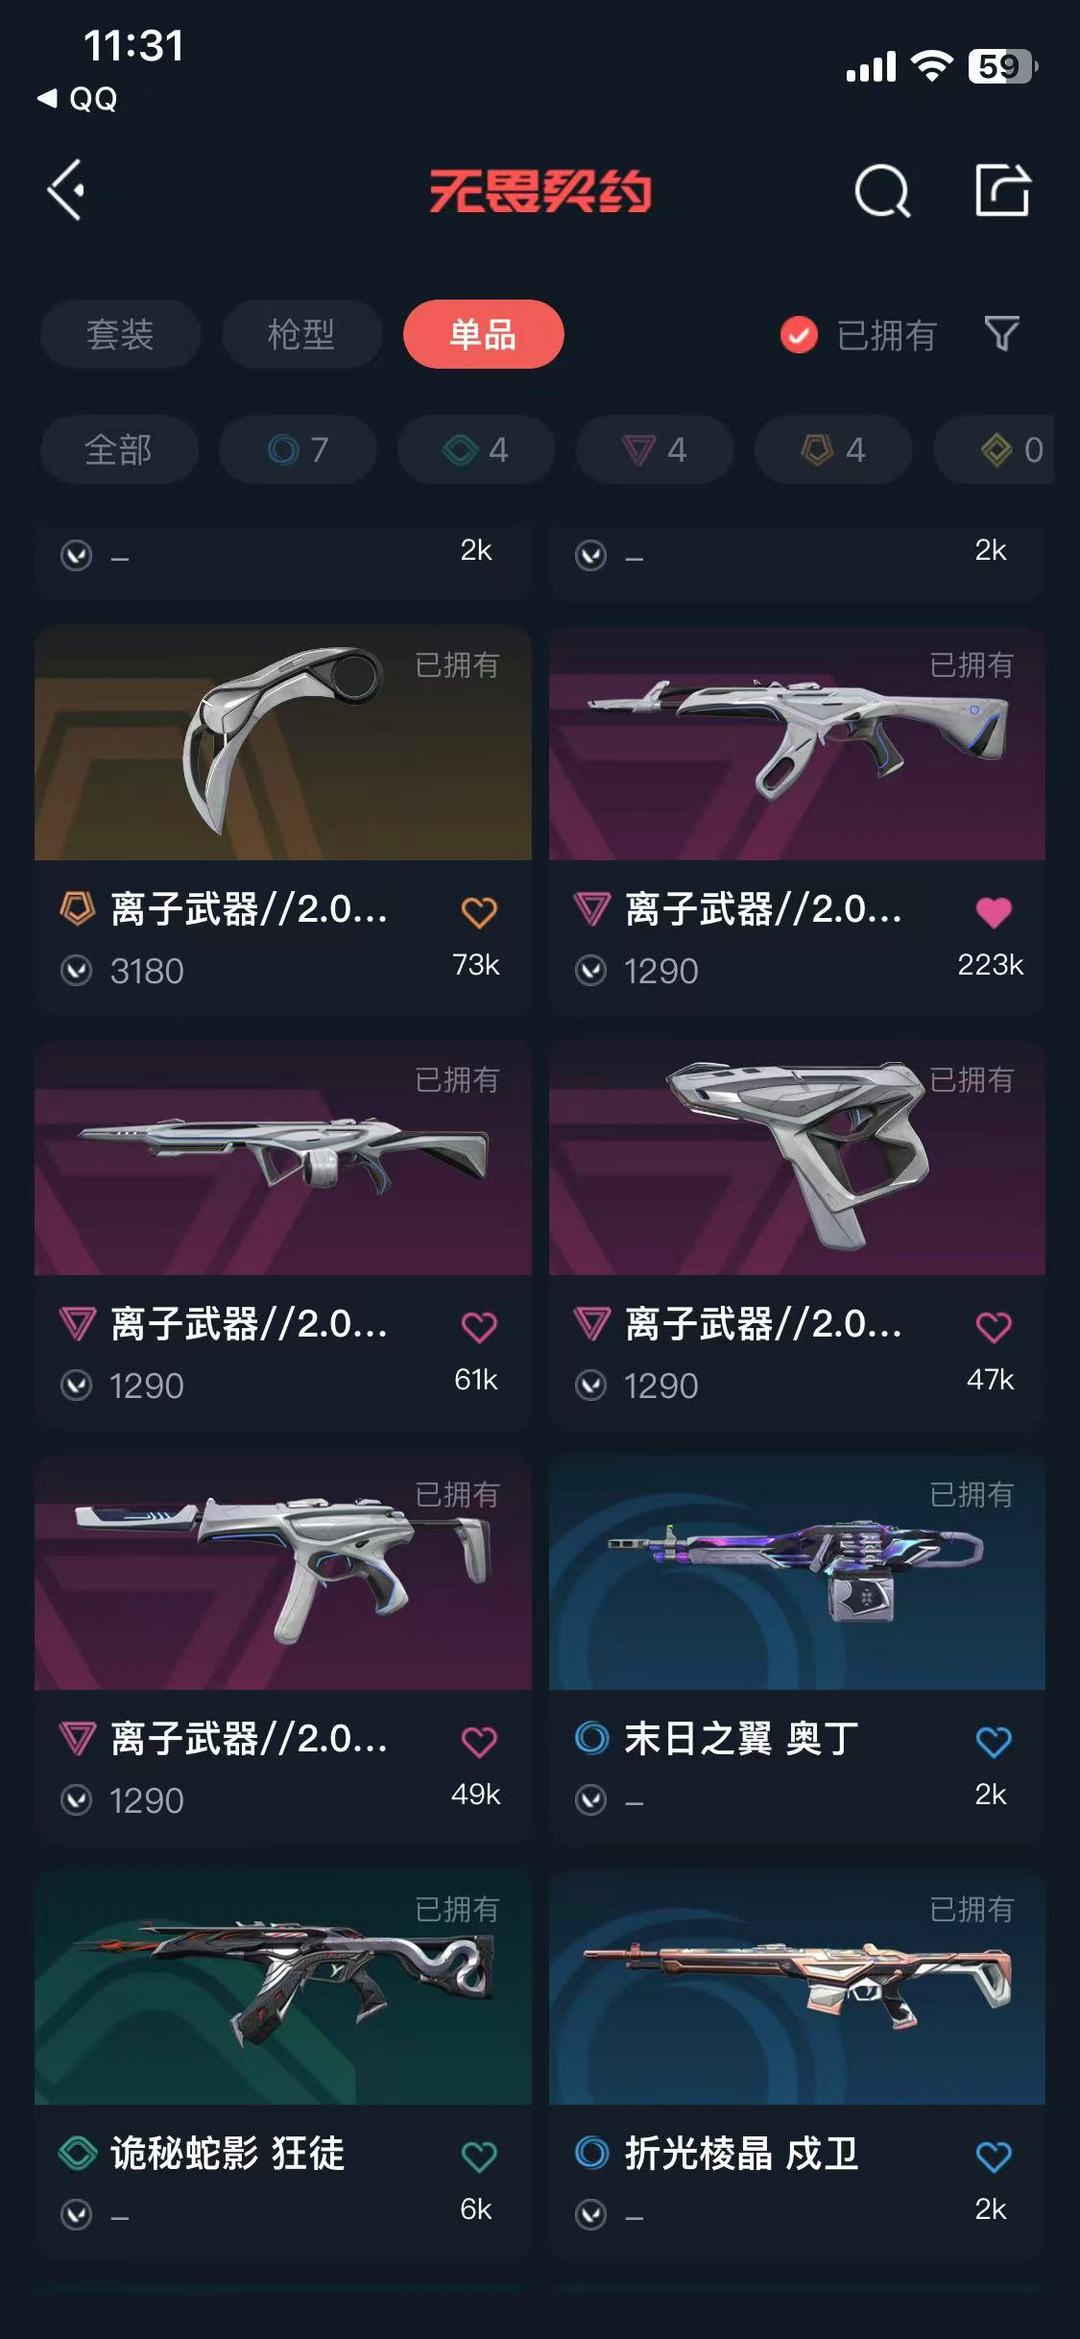This screenshot has width=1080, height=2339.
Task: Filter by orange pentagon tier 4
Action: click(x=833, y=450)
